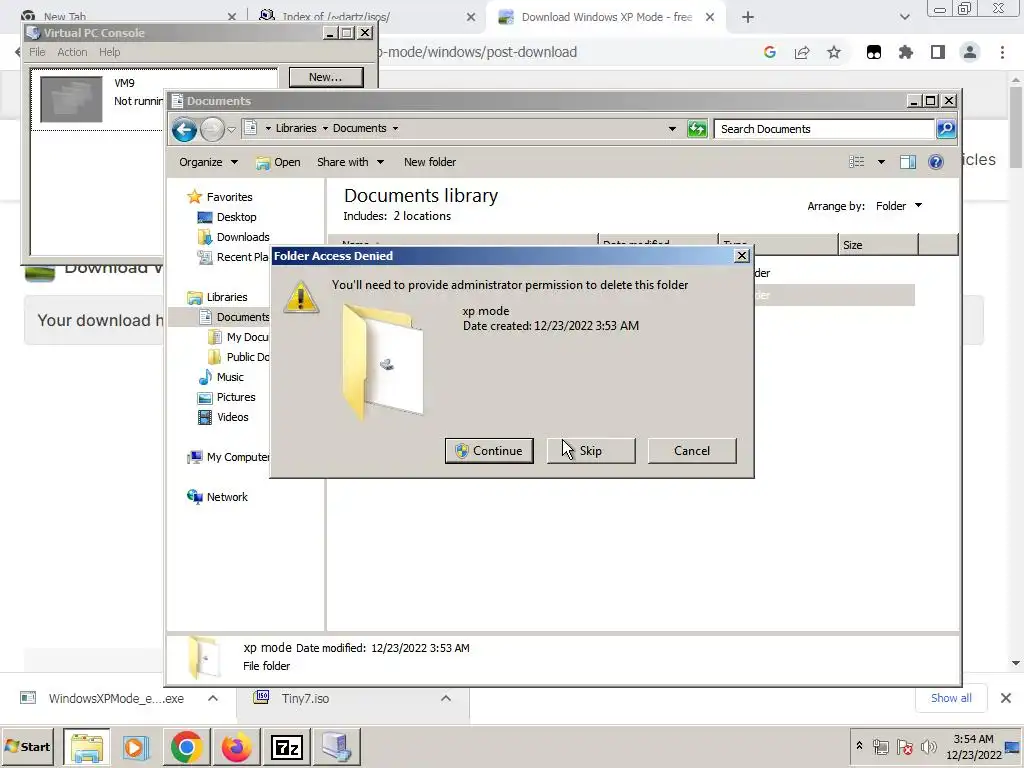Viewport: 1024px width, 768px height.
Task: Click Windows Media Player taskbar icon
Action: 136,746
